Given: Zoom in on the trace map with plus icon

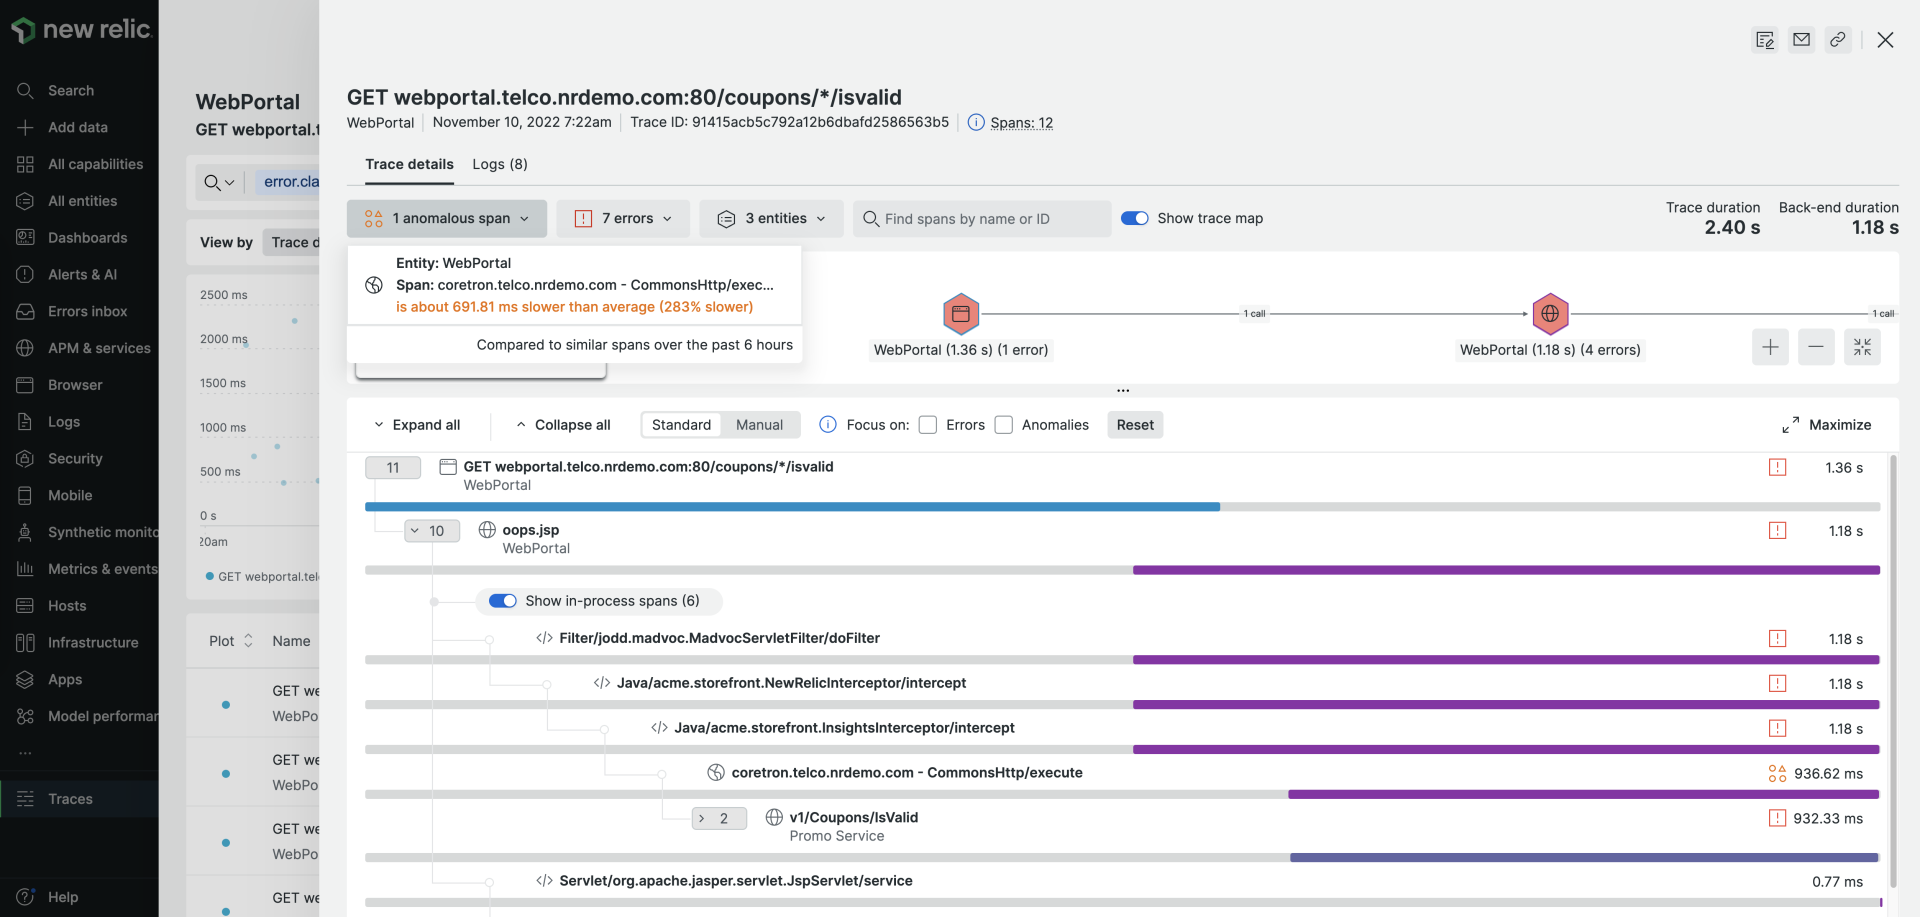Looking at the screenshot, I should [1770, 347].
